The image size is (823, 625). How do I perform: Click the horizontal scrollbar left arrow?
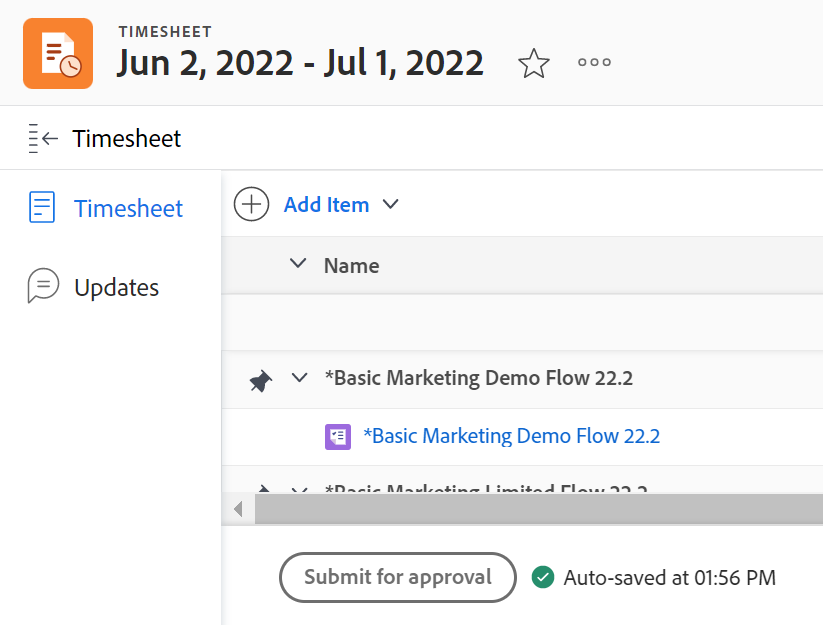point(238,509)
